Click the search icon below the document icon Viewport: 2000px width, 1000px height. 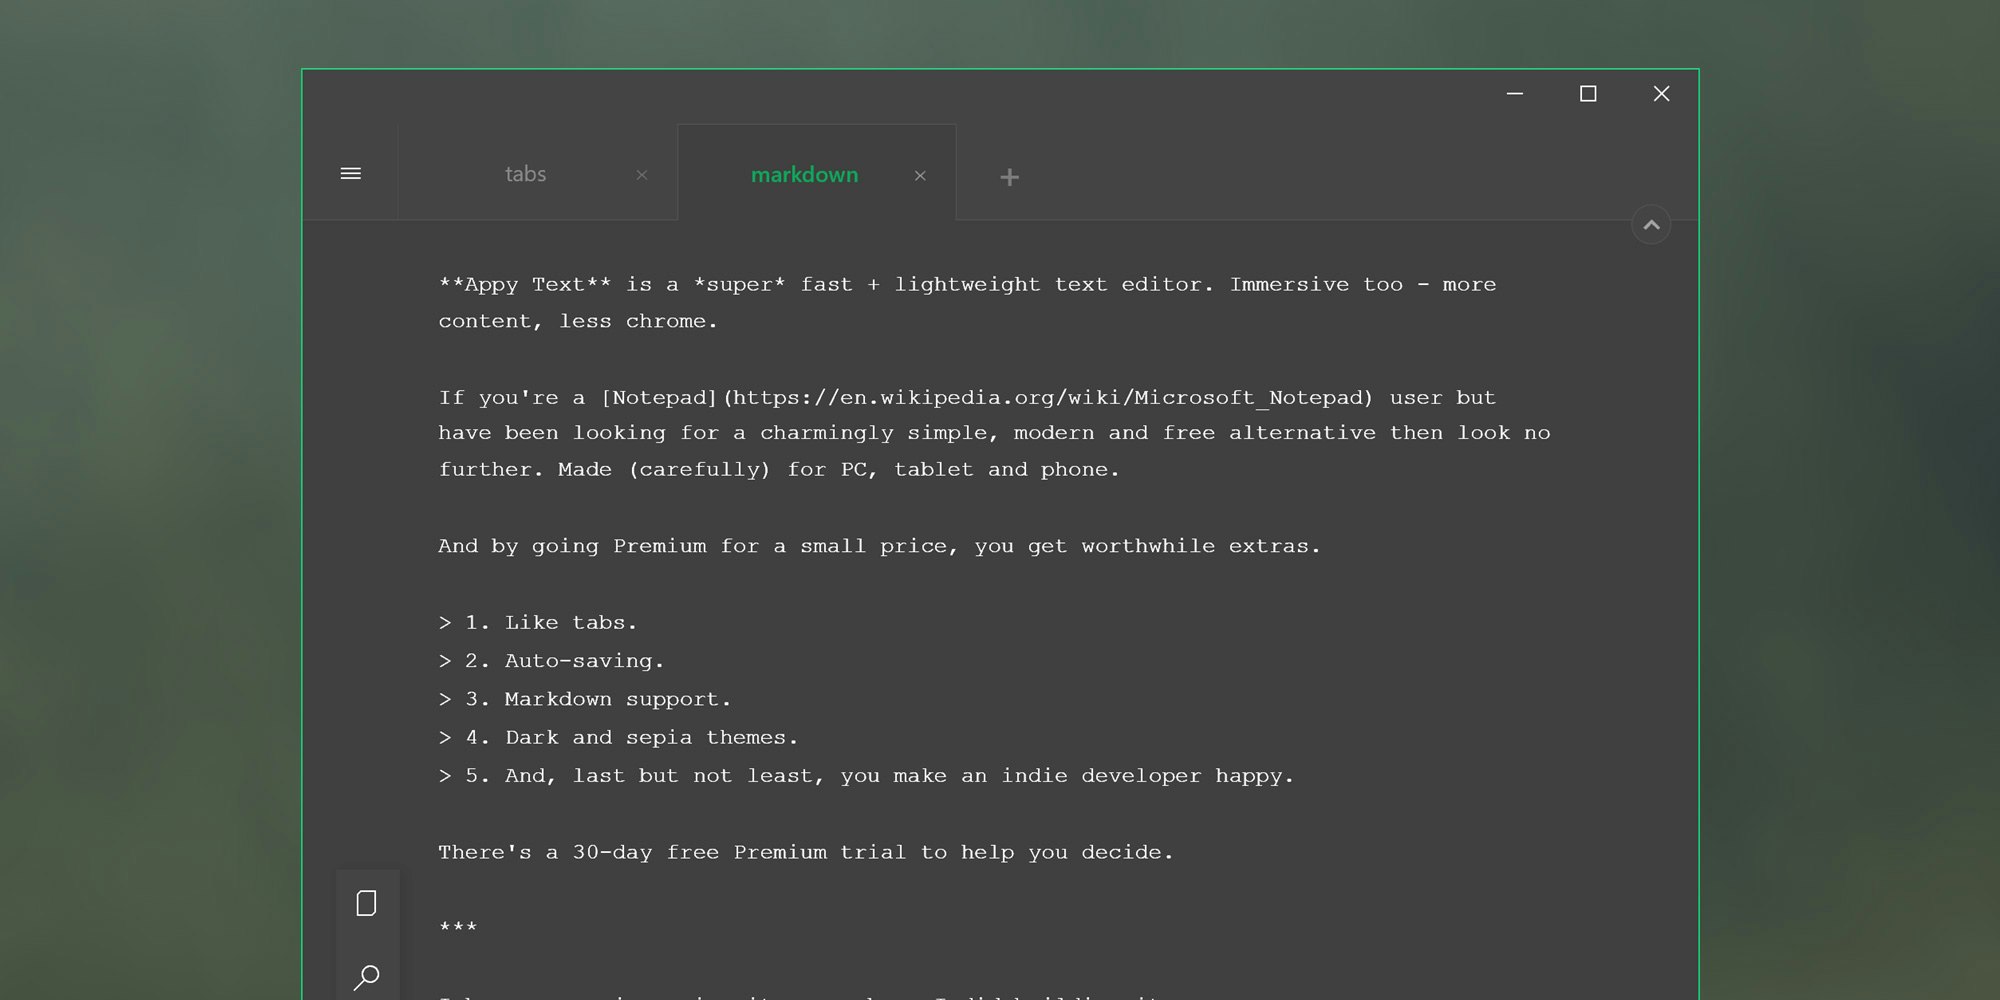pos(367,975)
